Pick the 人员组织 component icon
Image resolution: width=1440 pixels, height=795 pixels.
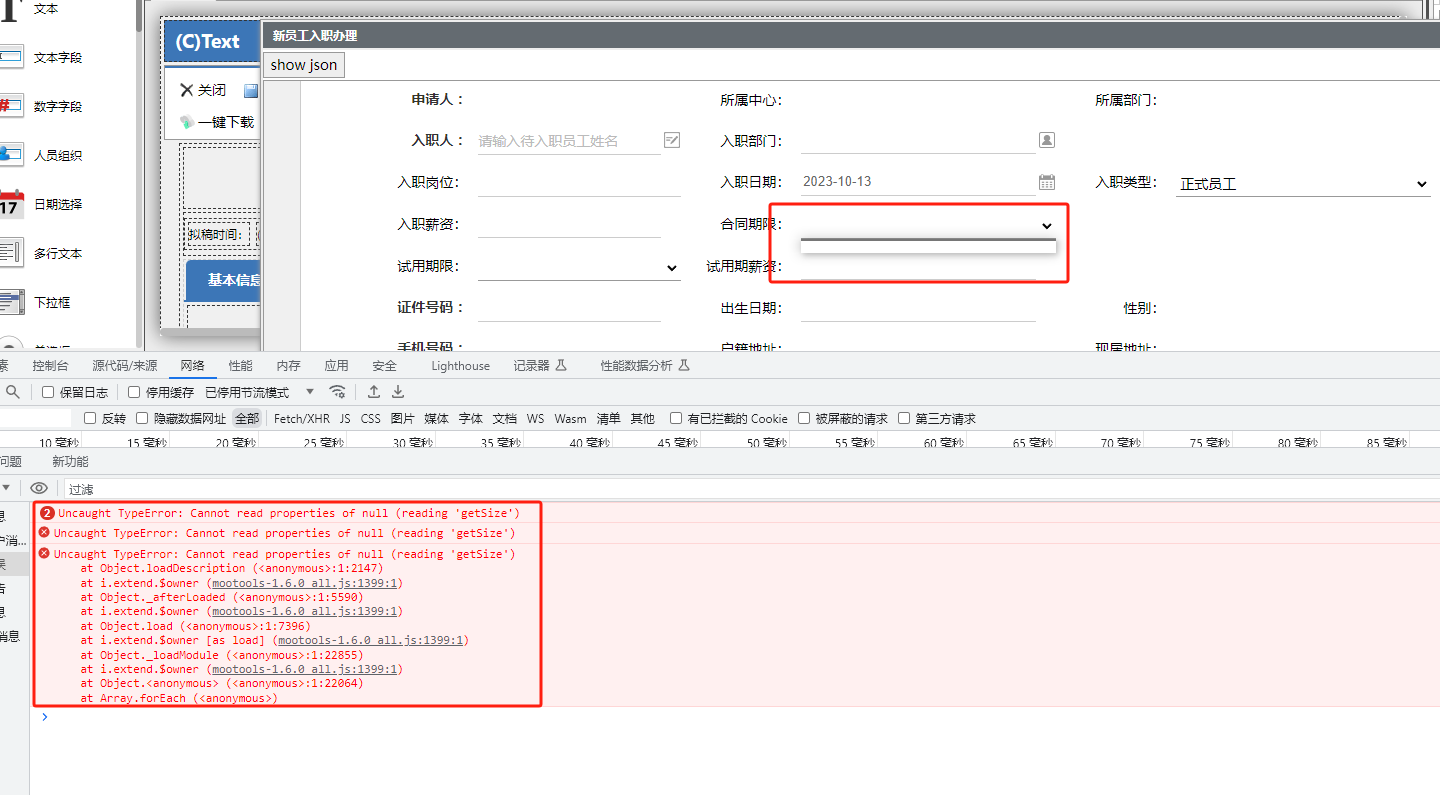point(11,155)
